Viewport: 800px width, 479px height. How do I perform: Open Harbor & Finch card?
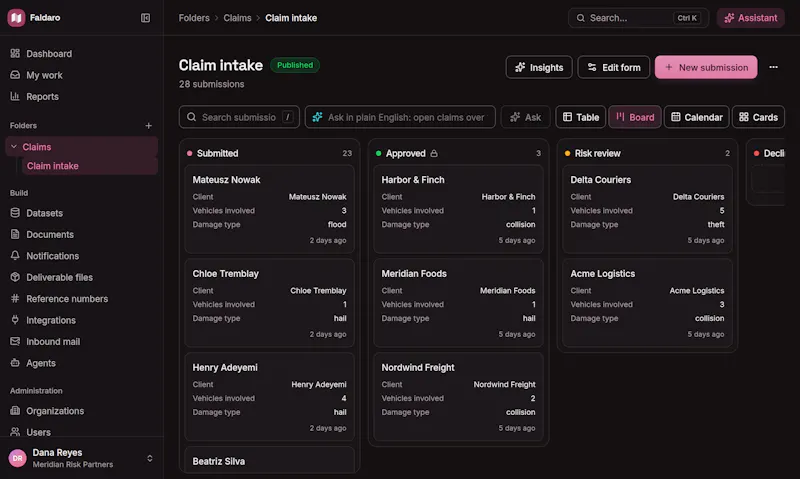point(458,209)
